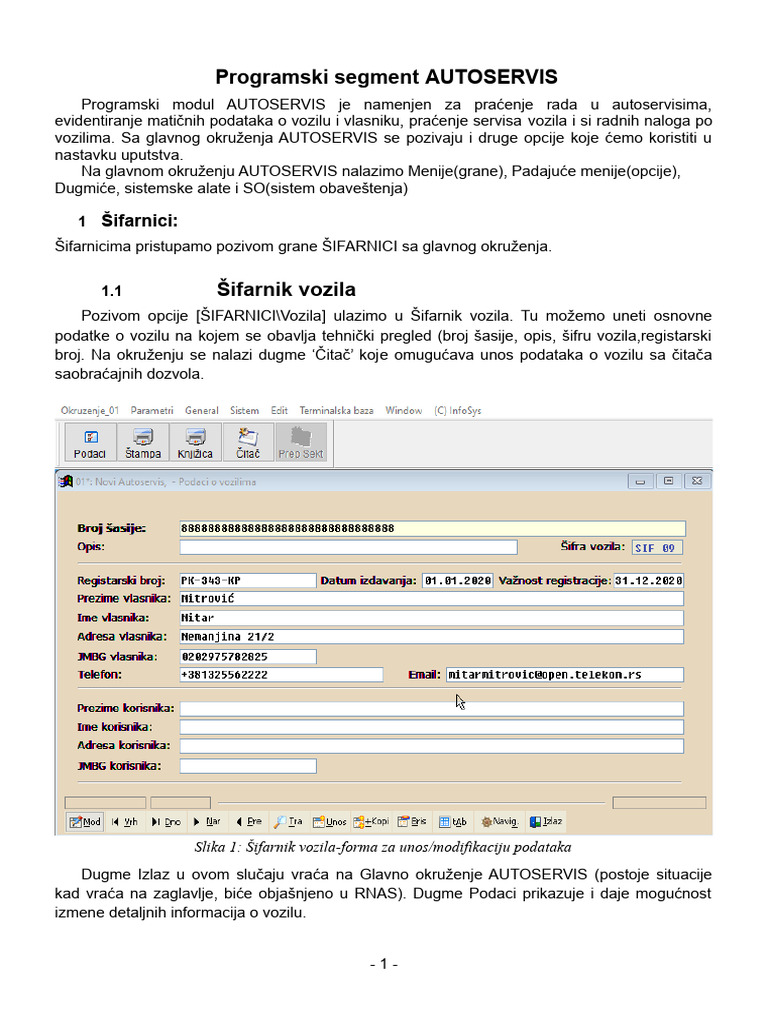Click the Pre previous-record button
This screenshot has width=768, height=1024.
click(x=249, y=822)
